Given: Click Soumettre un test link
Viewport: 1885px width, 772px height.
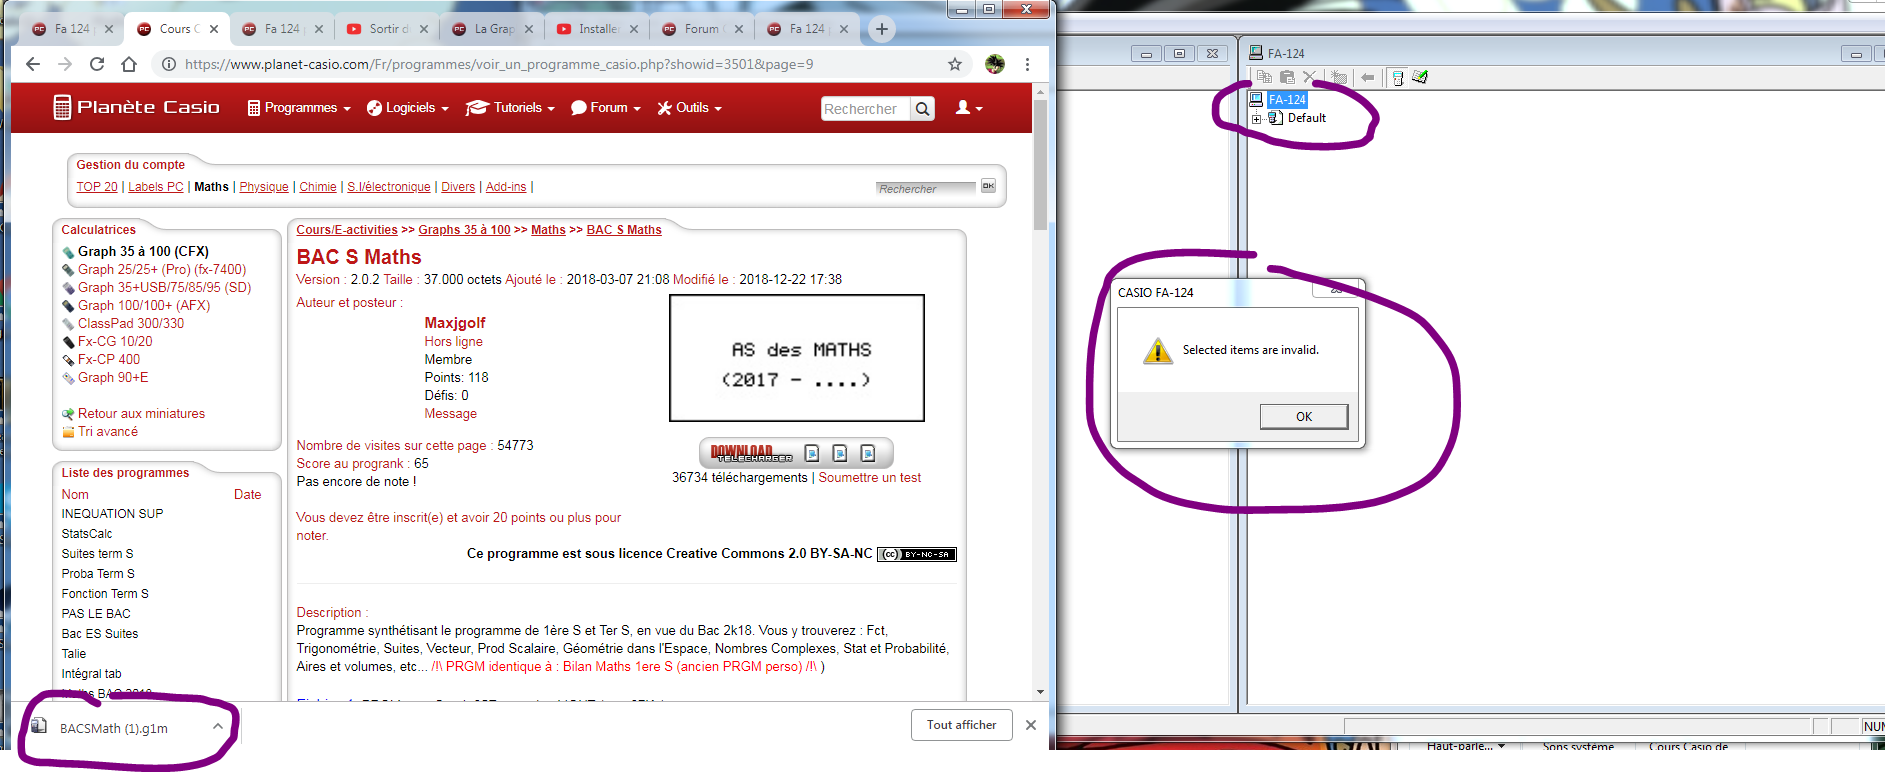Looking at the screenshot, I should (870, 477).
